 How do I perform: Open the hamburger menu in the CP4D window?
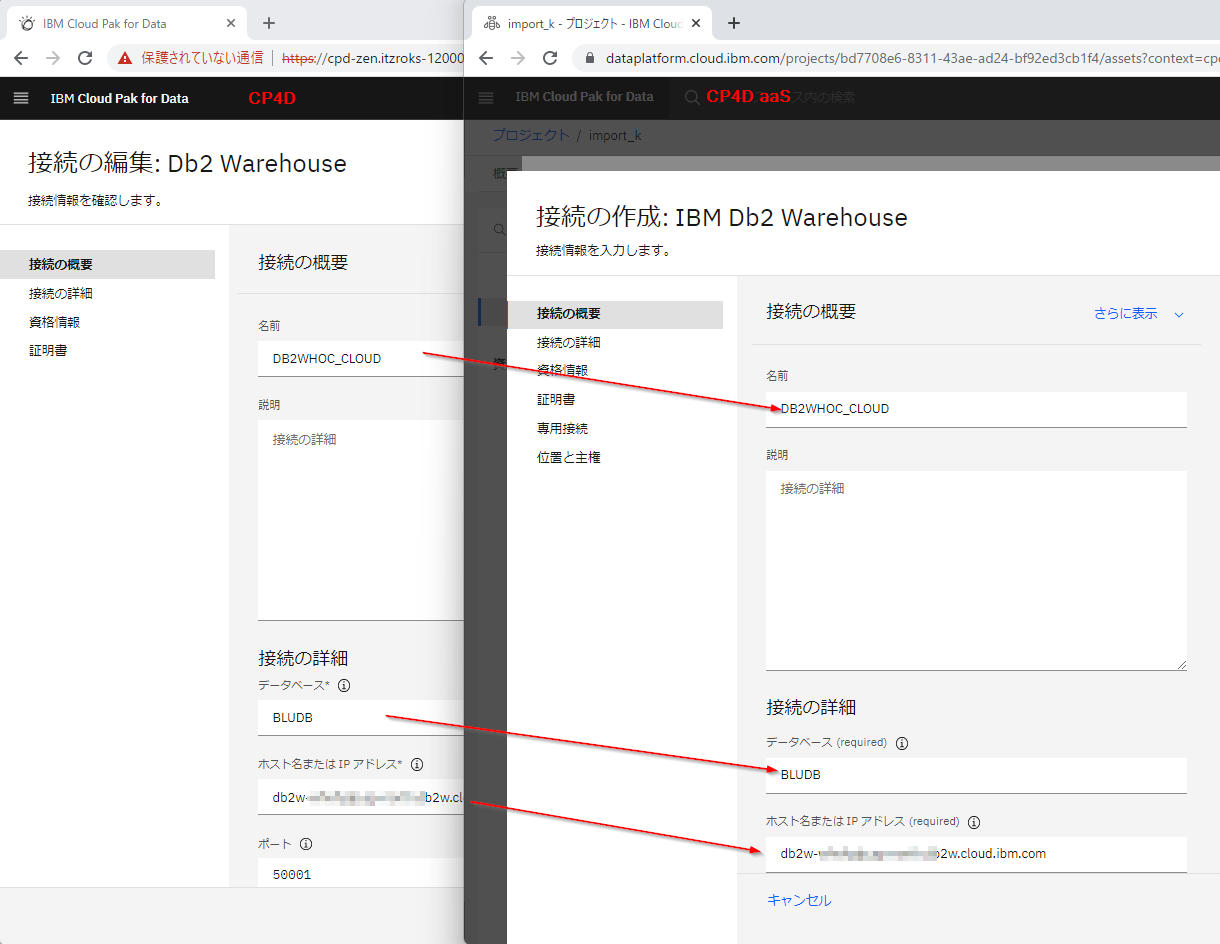pos(21,98)
